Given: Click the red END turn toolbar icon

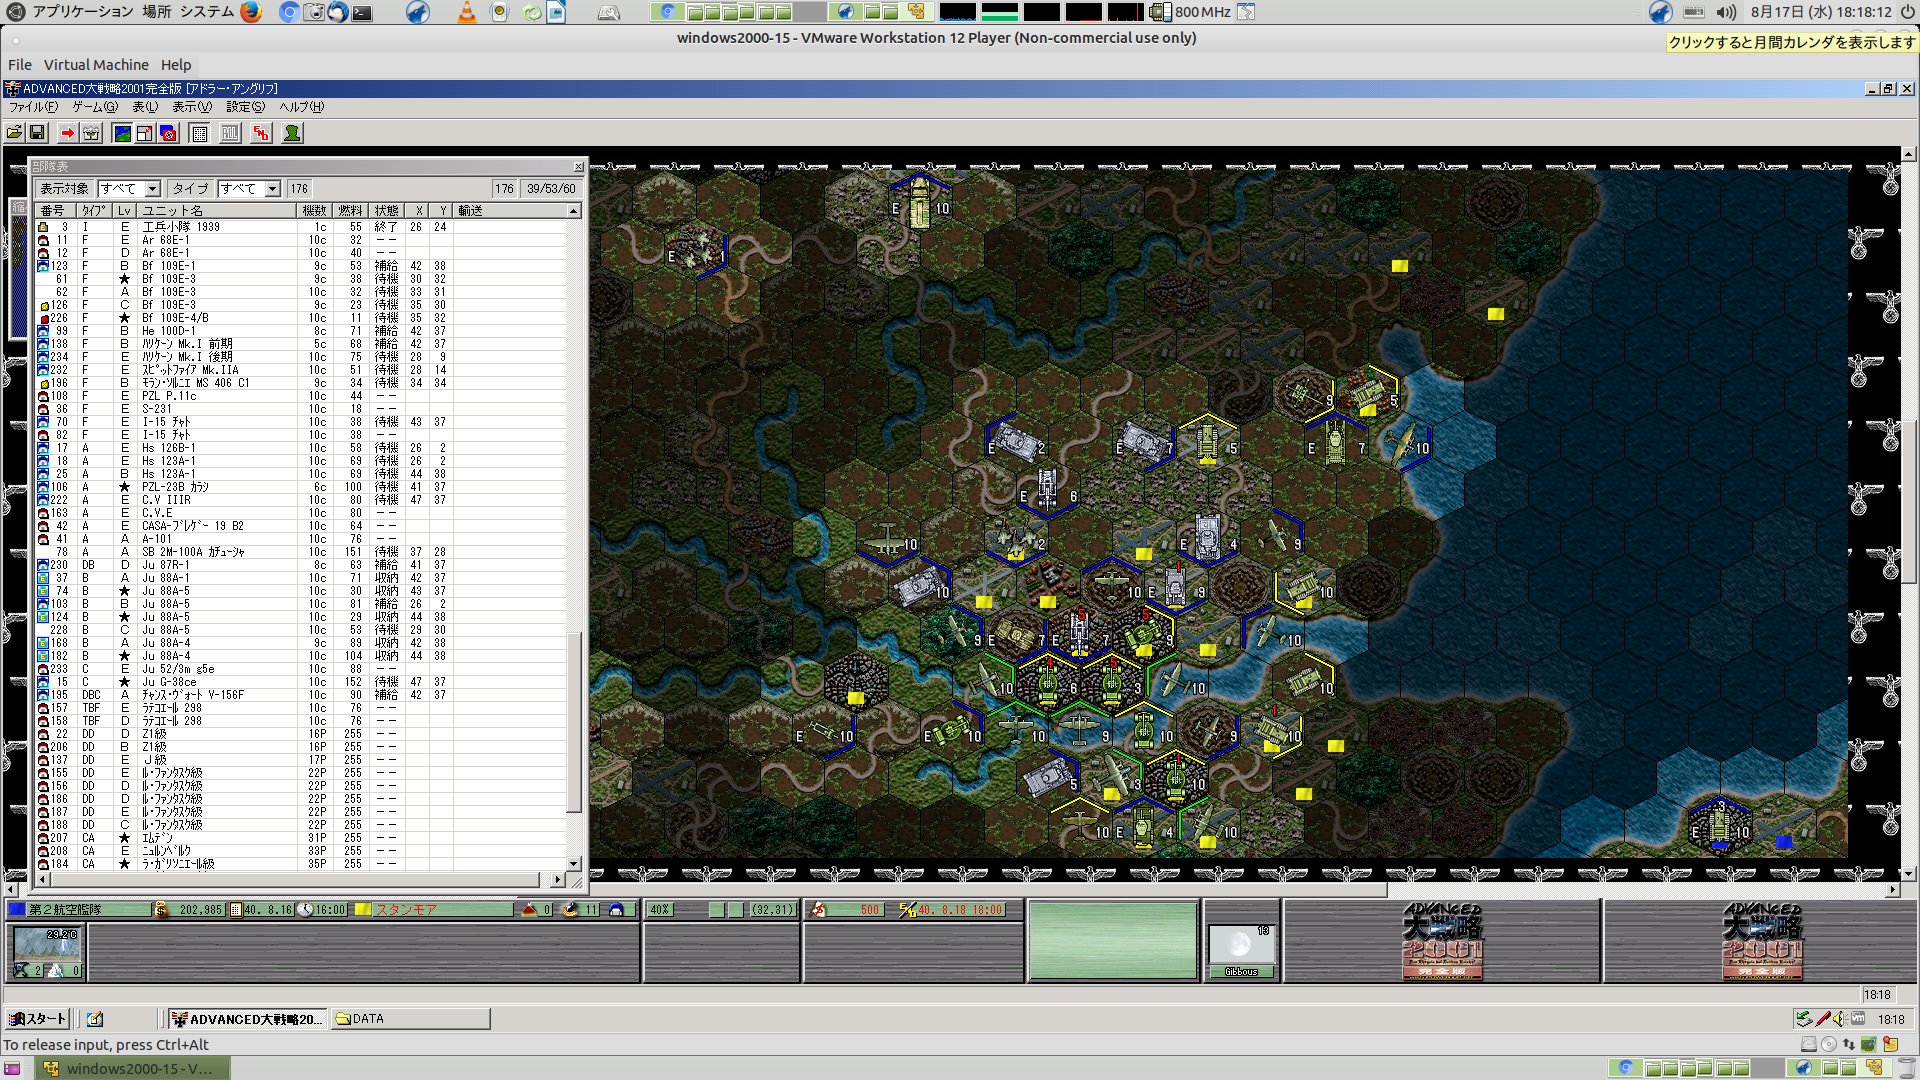Looking at the screenshot, I should click(x=261, y=133).
